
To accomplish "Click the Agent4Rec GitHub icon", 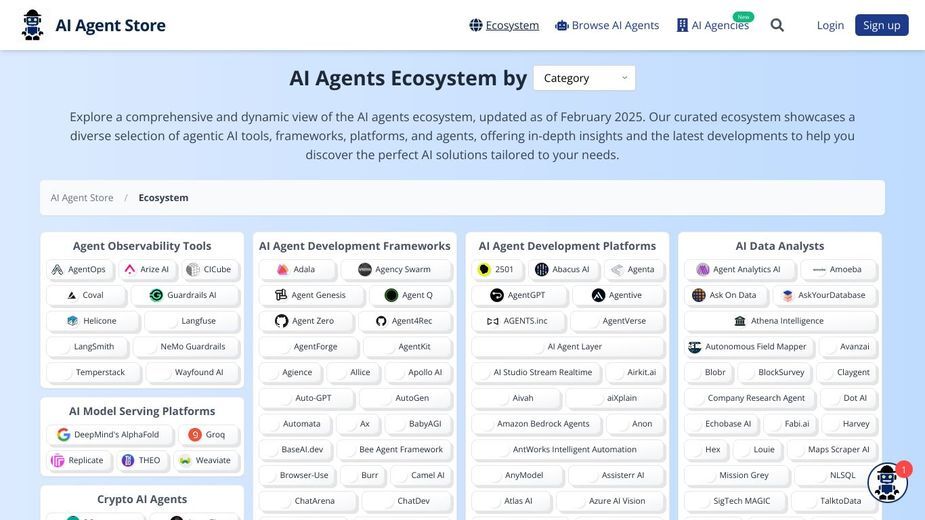I will coord(381,321).
